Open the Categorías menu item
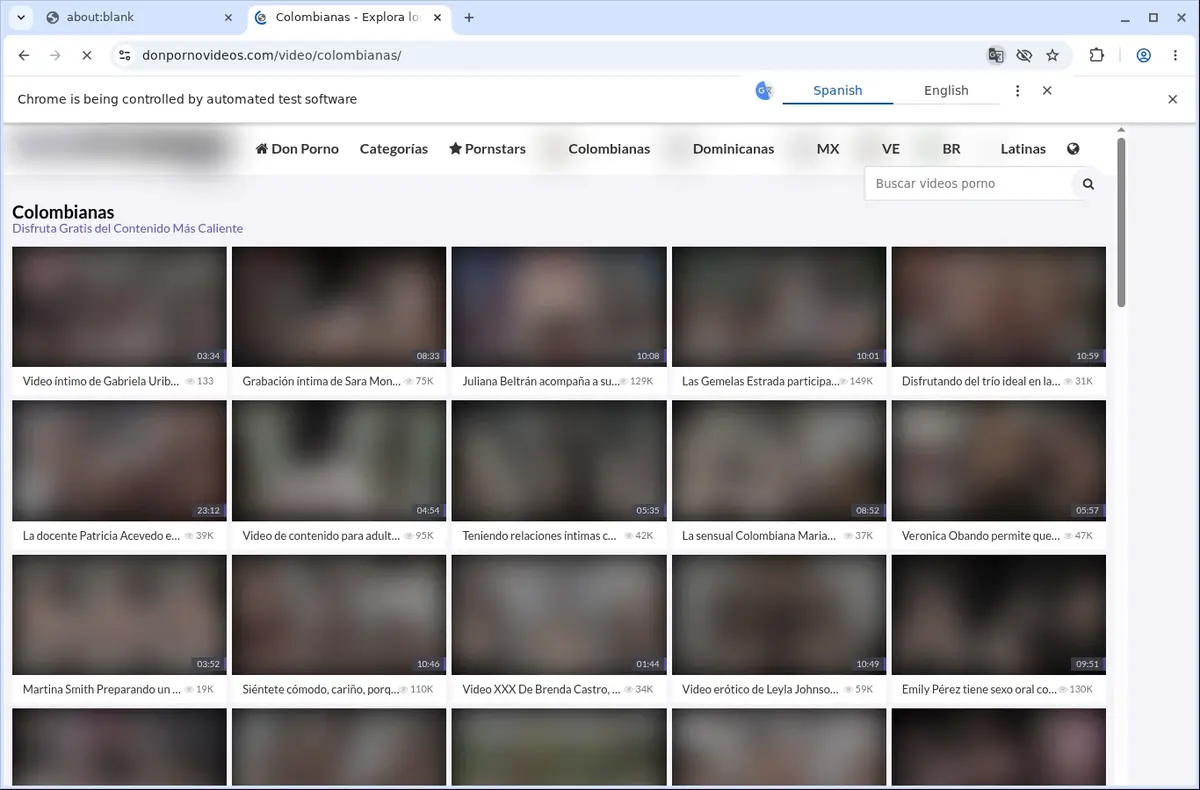This screenshot has height=790, width=1200. (x=394, y=148)
